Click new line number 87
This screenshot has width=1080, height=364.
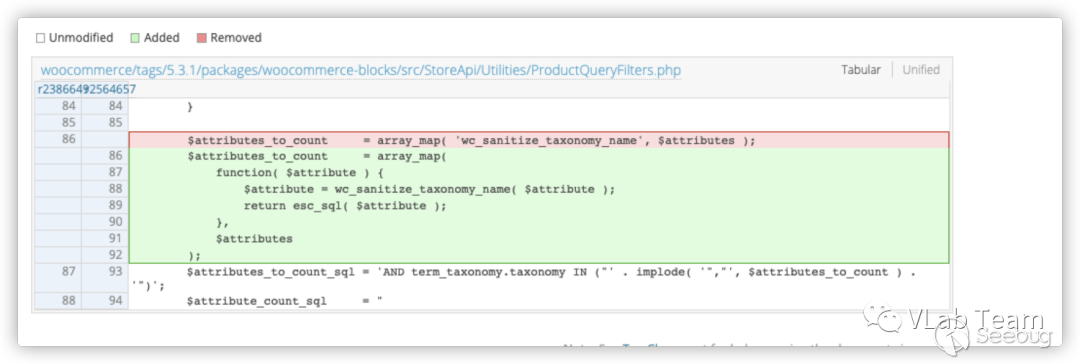(x=104, y=172)
